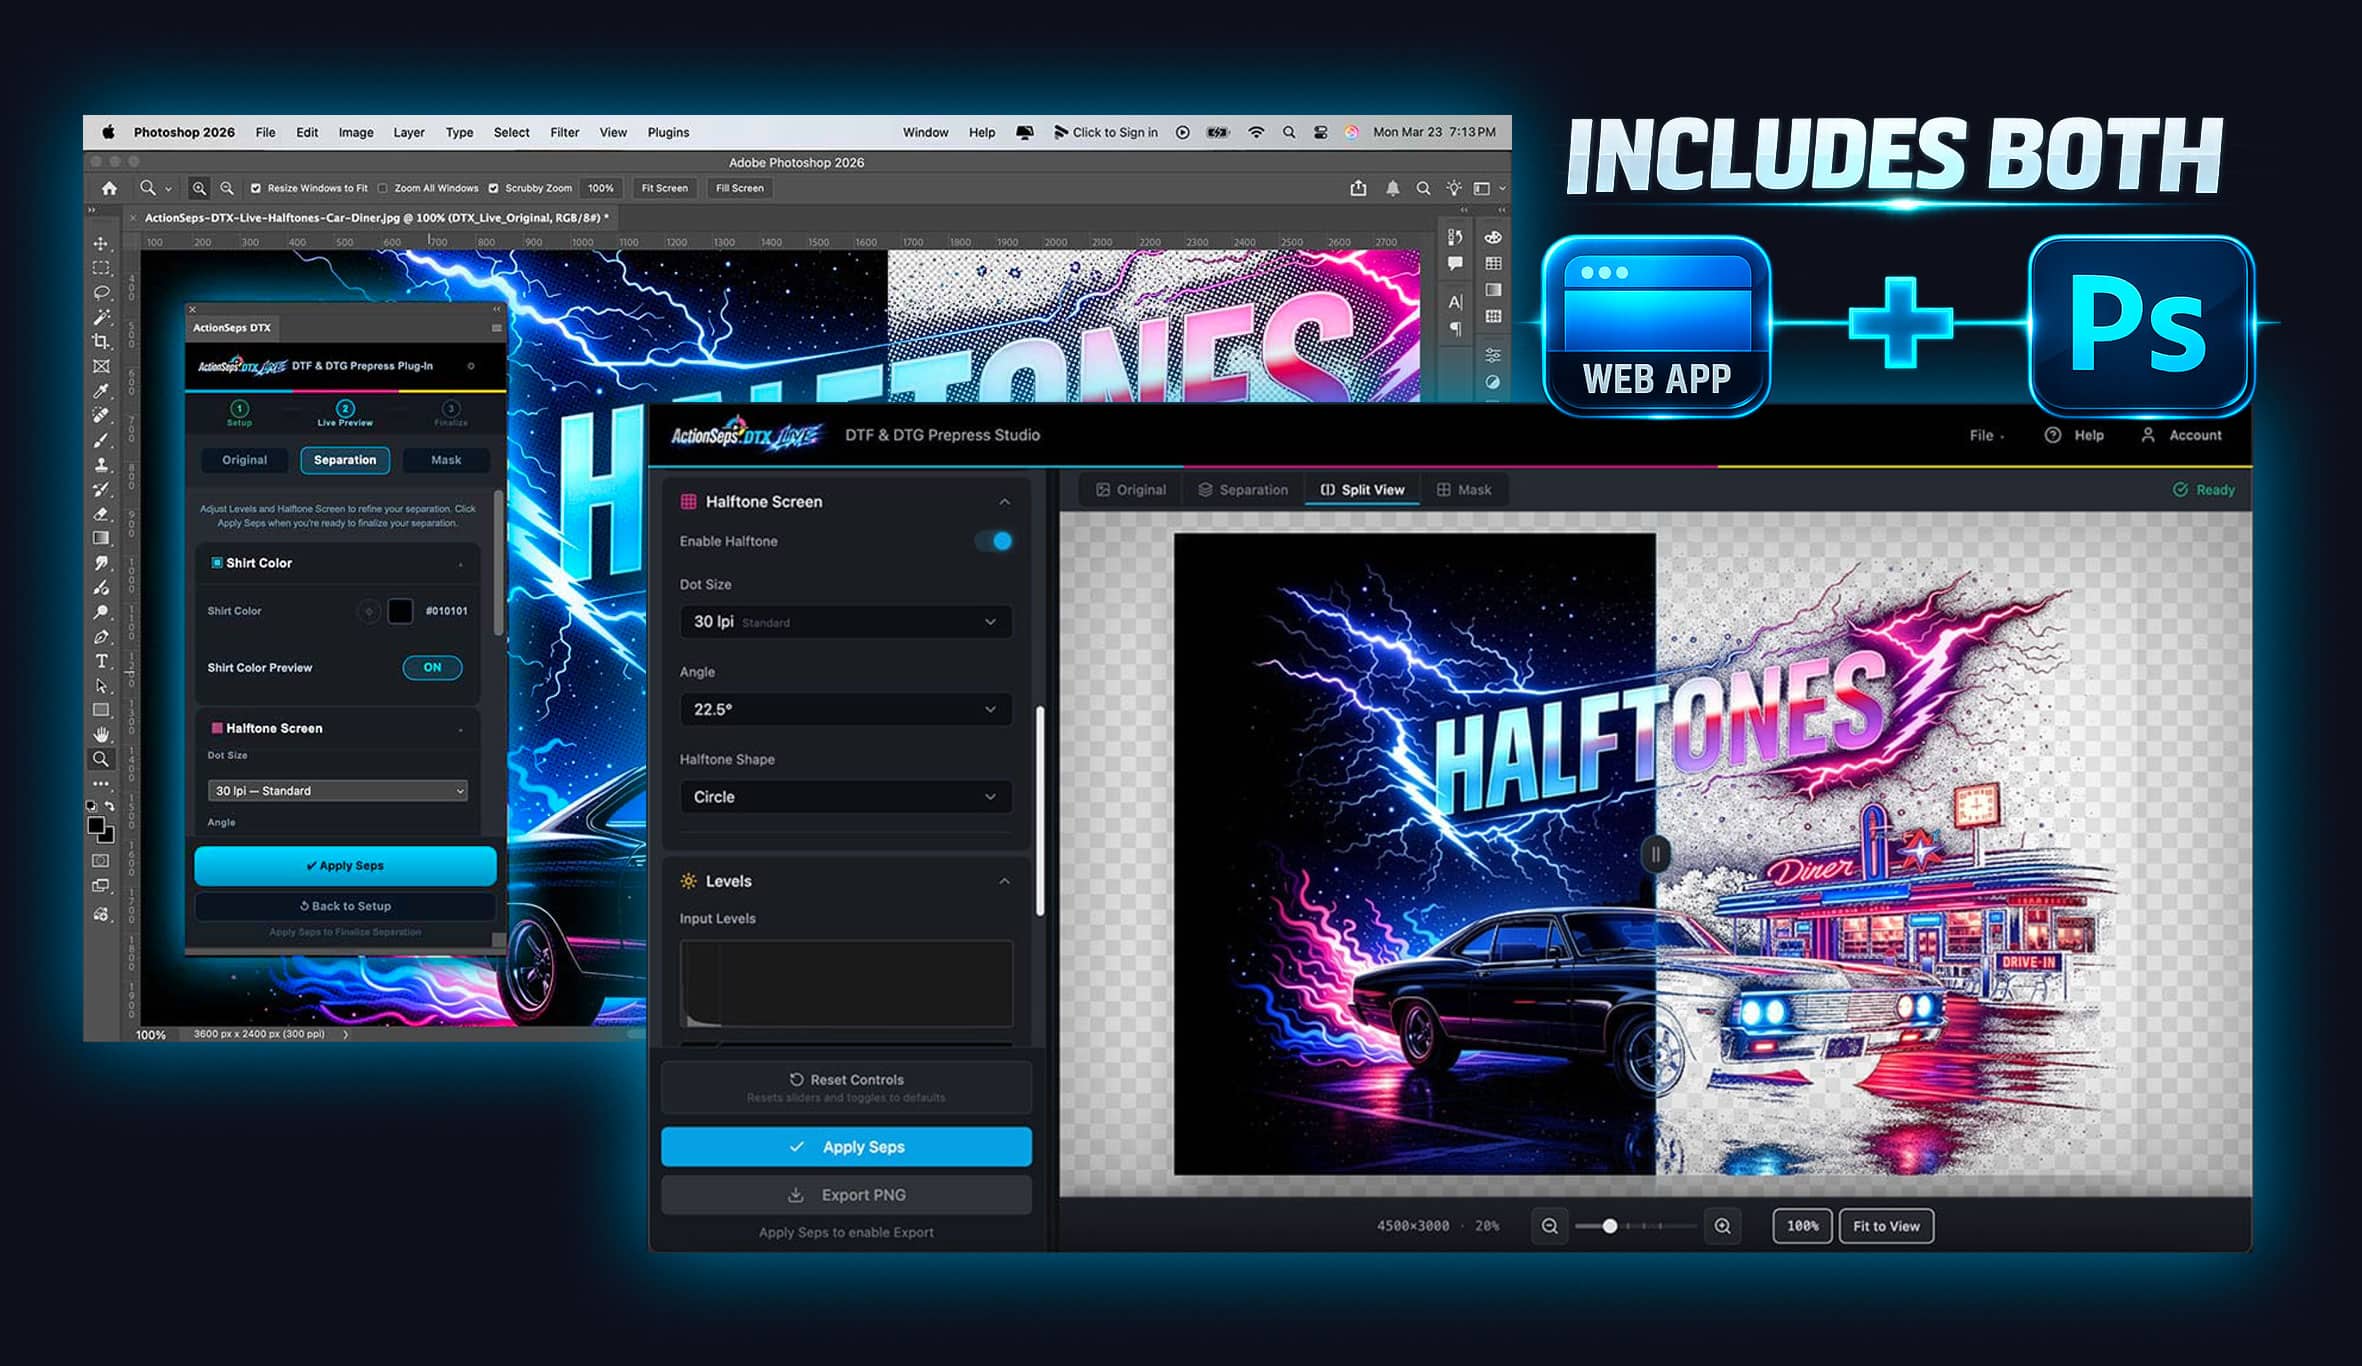Click the Shirt Color swatch
Viewport: 2362px width, 1366px height.
coord(401,610)
